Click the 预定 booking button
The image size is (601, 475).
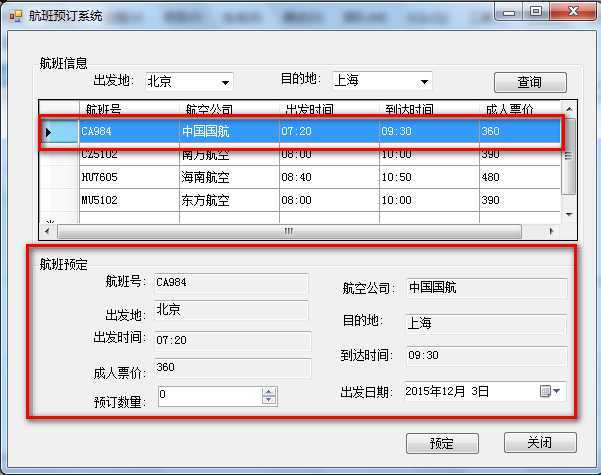tap(442, 444)
